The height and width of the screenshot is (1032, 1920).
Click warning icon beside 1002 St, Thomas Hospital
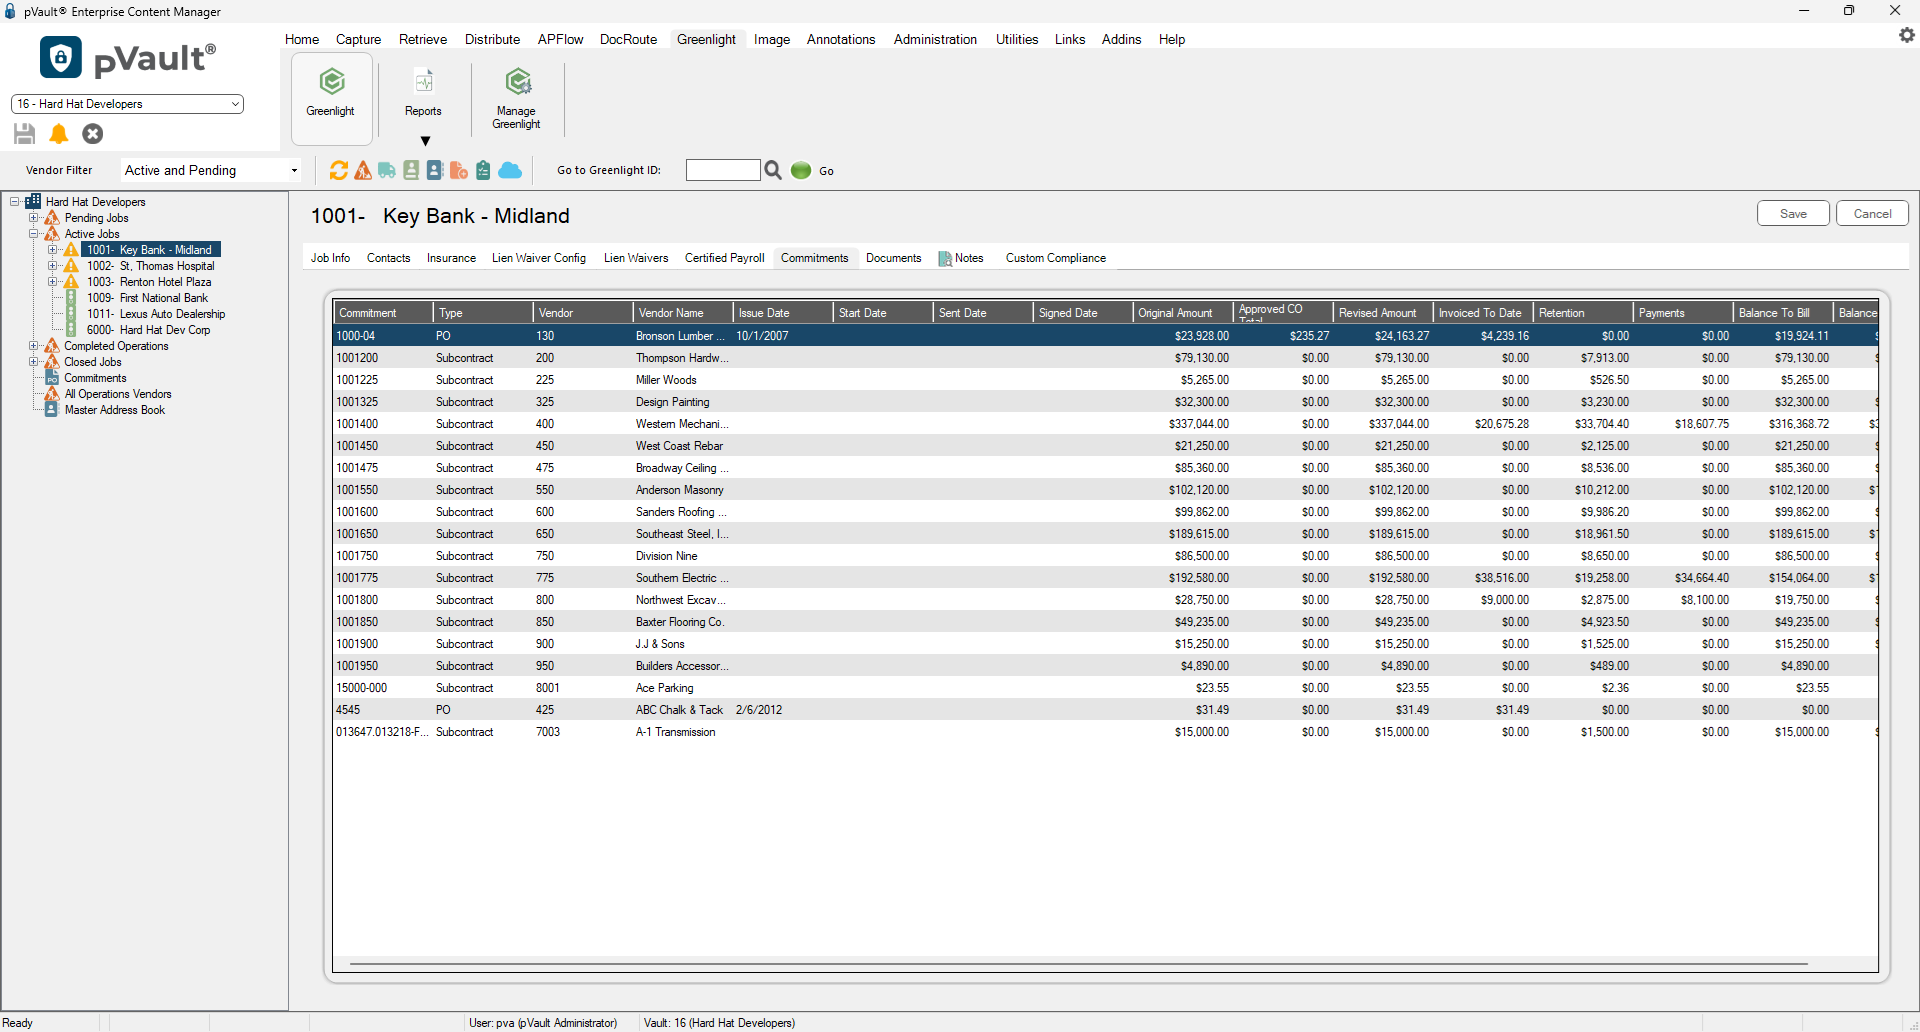tap(71, 266)
